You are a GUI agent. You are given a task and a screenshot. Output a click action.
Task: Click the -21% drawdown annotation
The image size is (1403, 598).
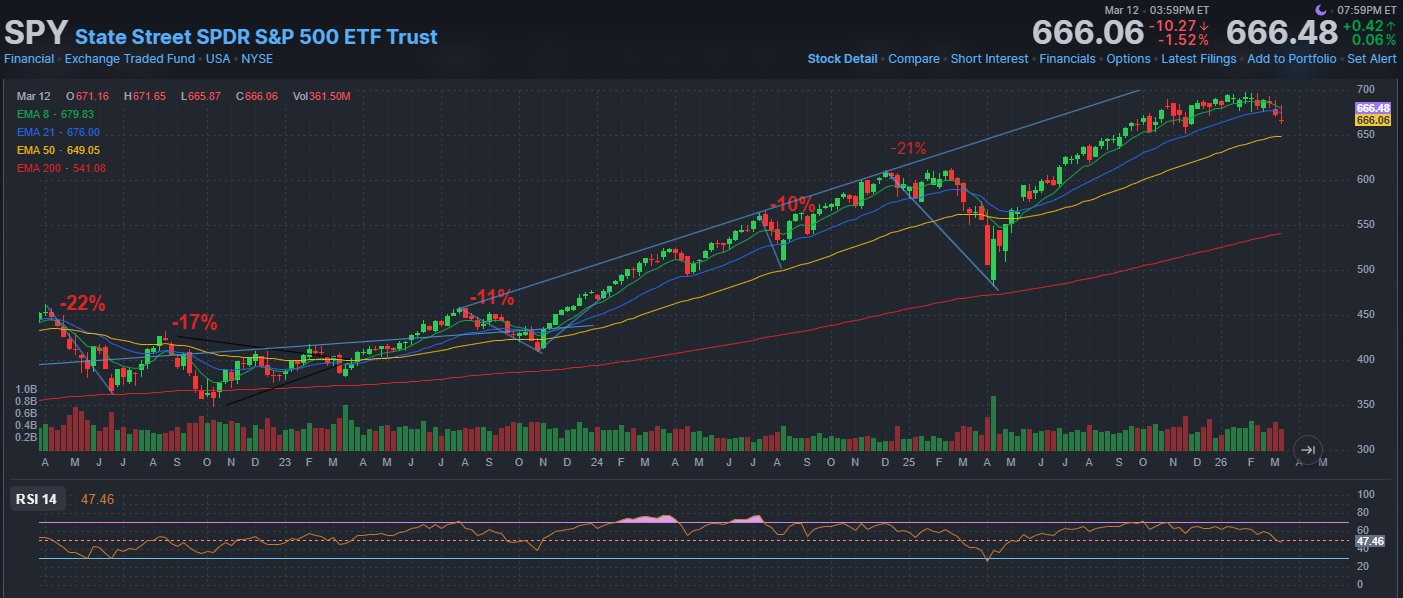(x=908, y=148)
